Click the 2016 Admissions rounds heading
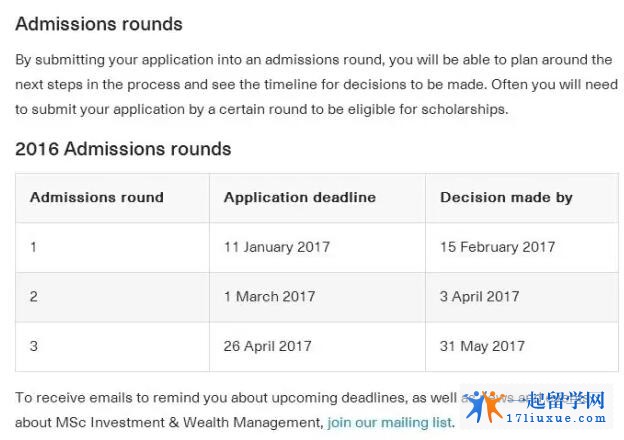 123,149
